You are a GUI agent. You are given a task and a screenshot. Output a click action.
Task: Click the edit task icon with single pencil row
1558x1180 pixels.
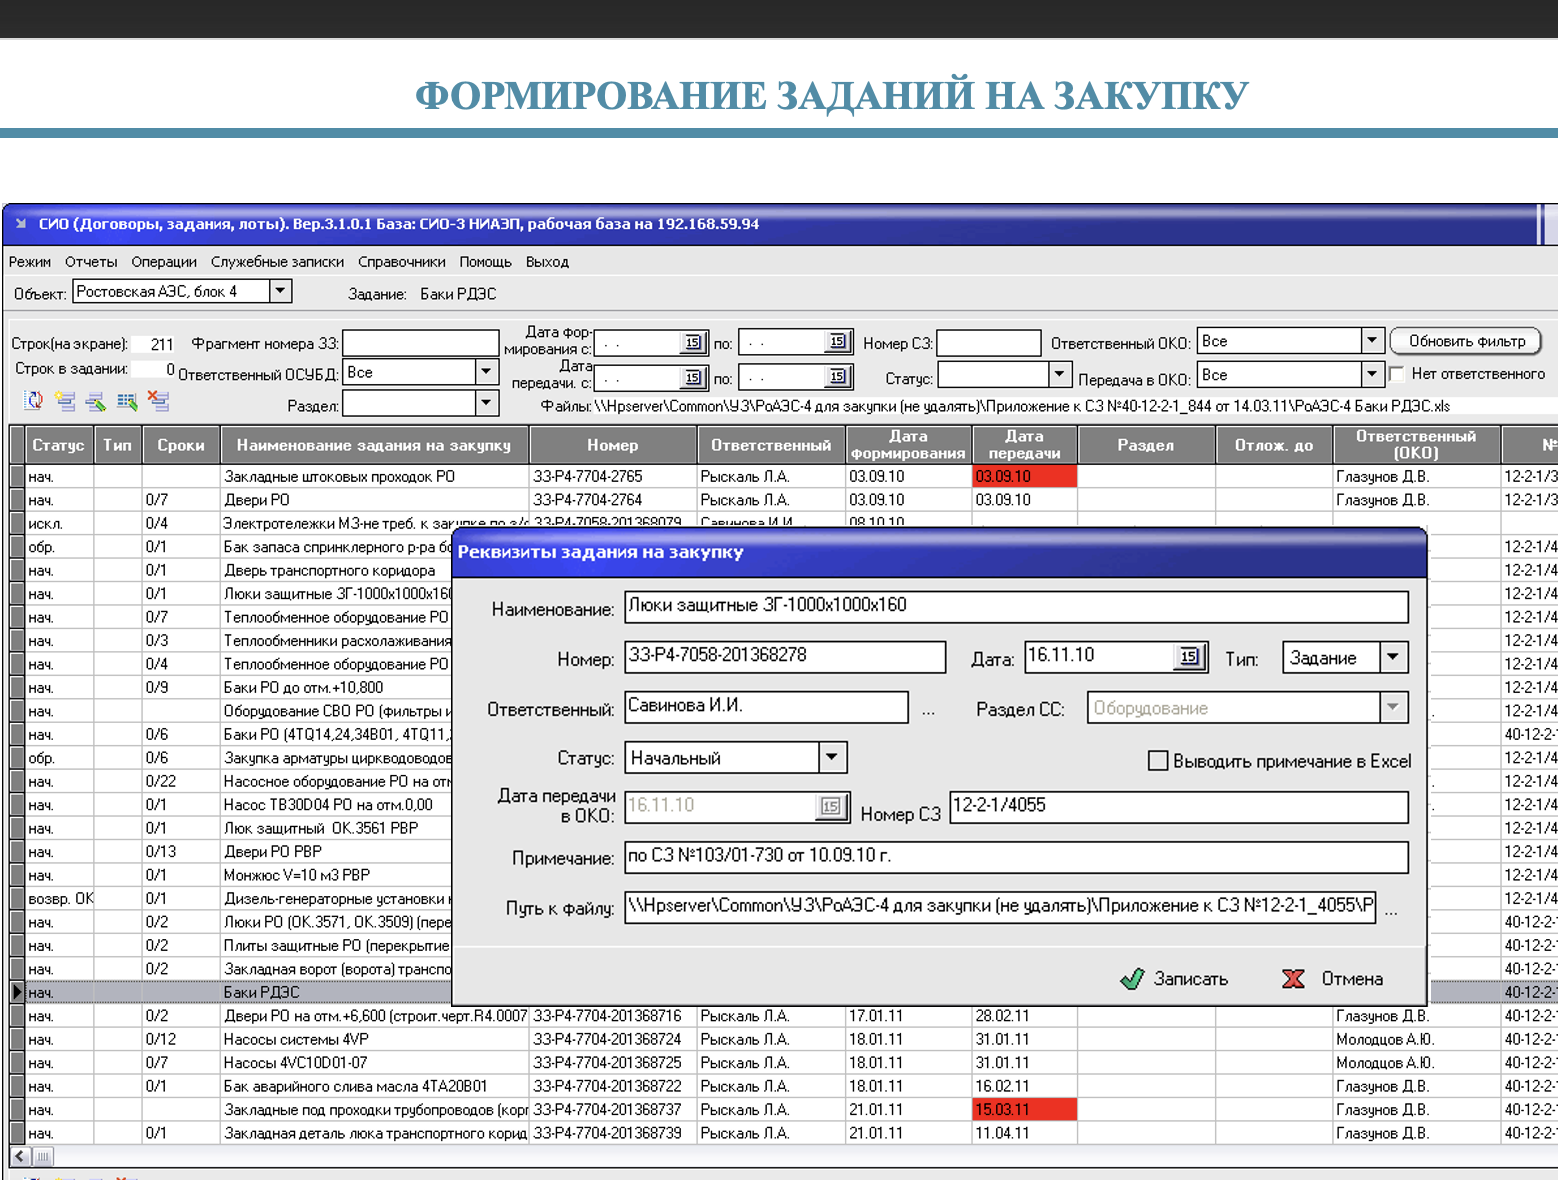click(x=96, y=401)
